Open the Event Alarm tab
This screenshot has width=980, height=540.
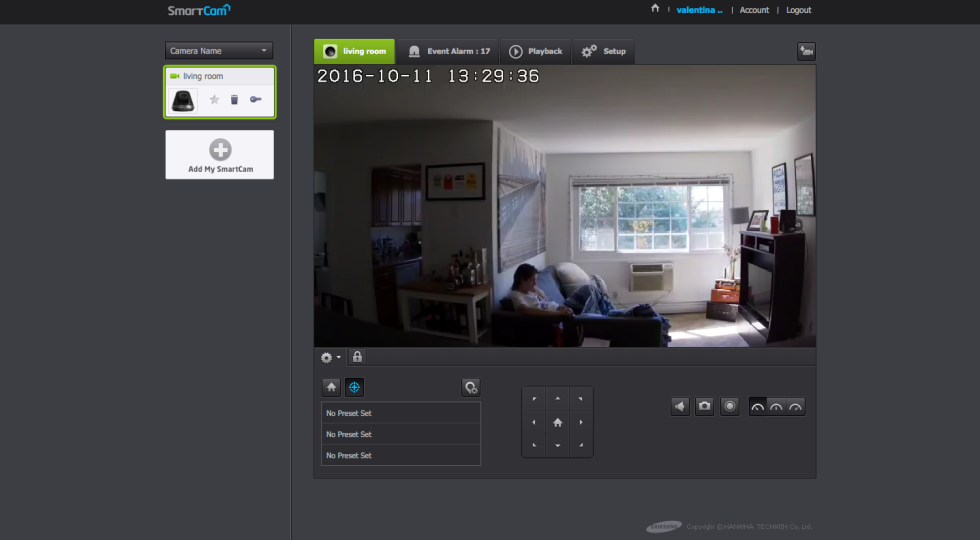click(449, 51)
